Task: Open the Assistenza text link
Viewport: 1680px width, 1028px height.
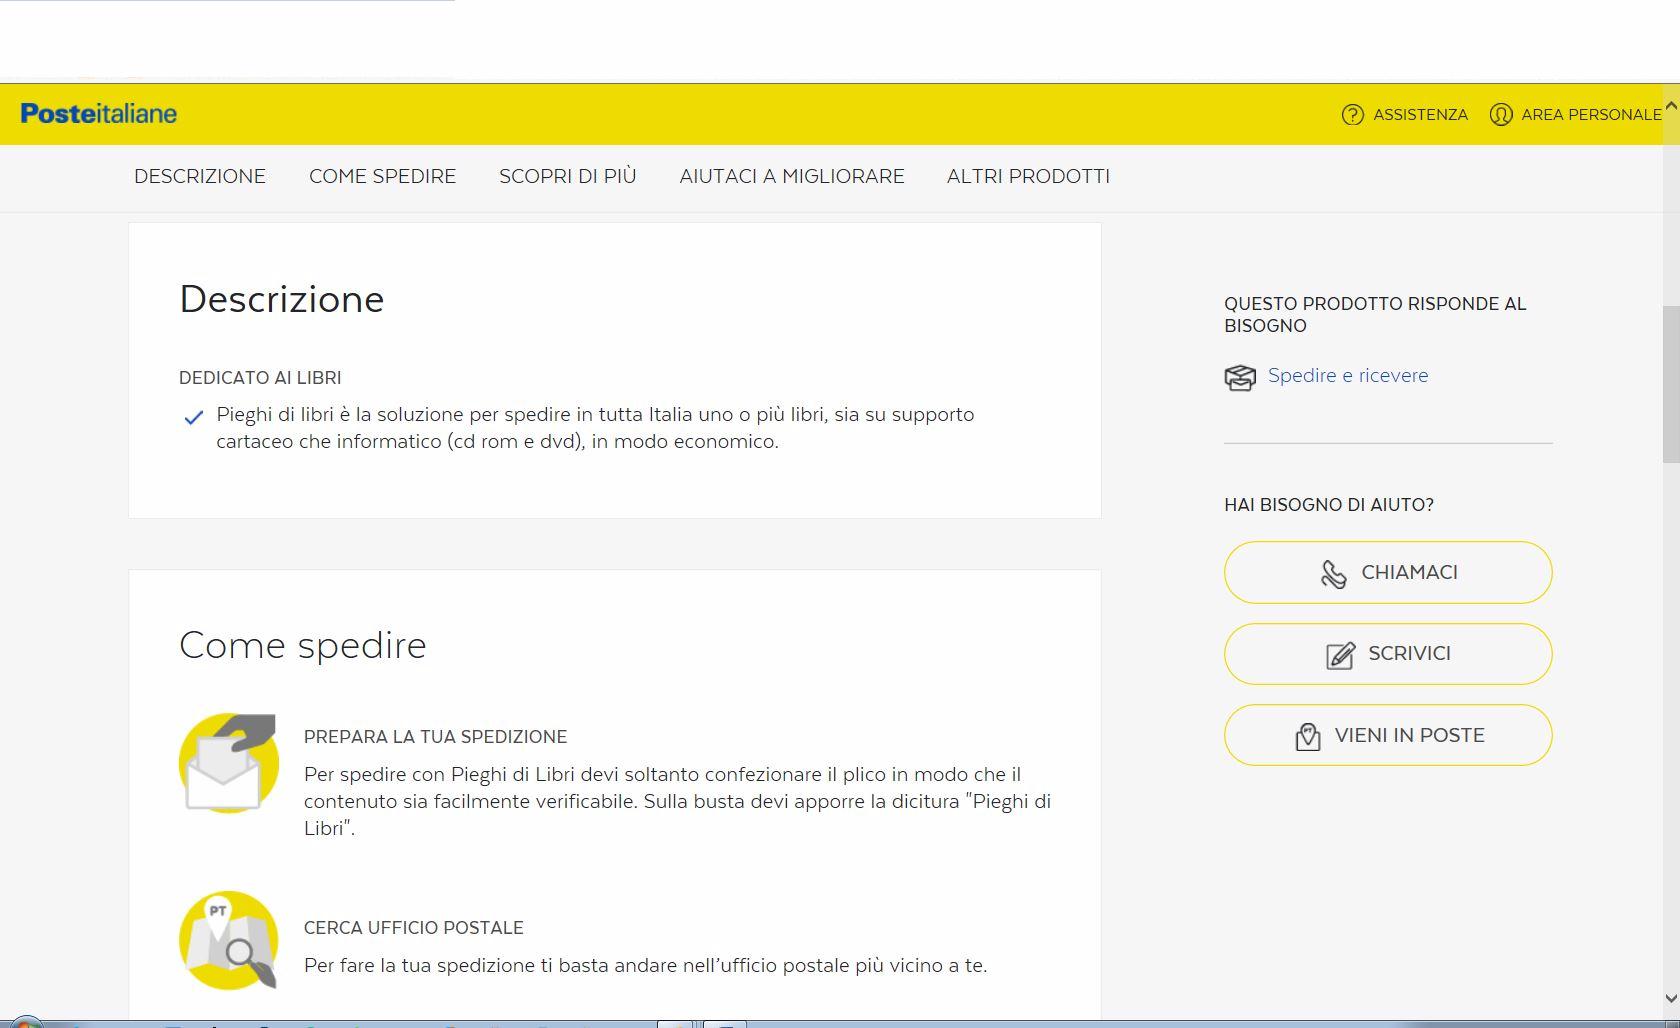Action: 1420,115
